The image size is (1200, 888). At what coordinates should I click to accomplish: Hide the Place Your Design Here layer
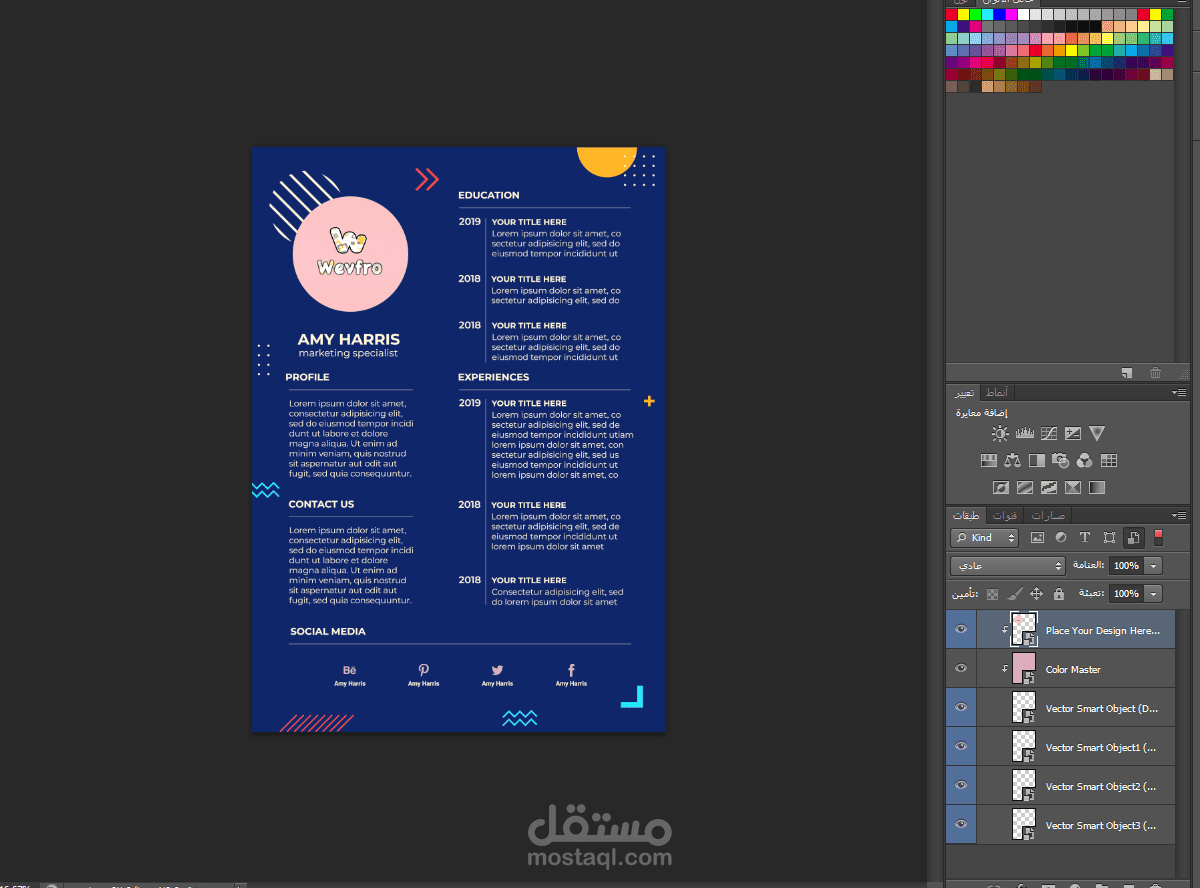click(961, 630)
